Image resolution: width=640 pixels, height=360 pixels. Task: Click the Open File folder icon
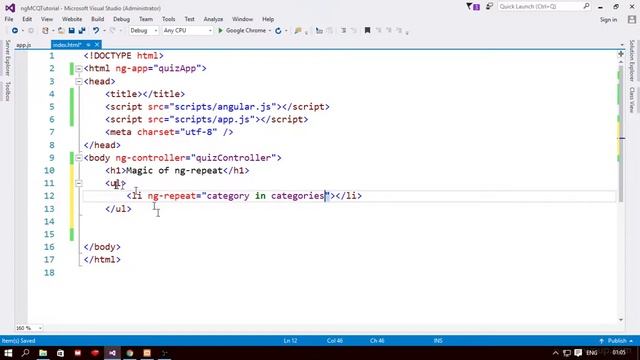61,31
